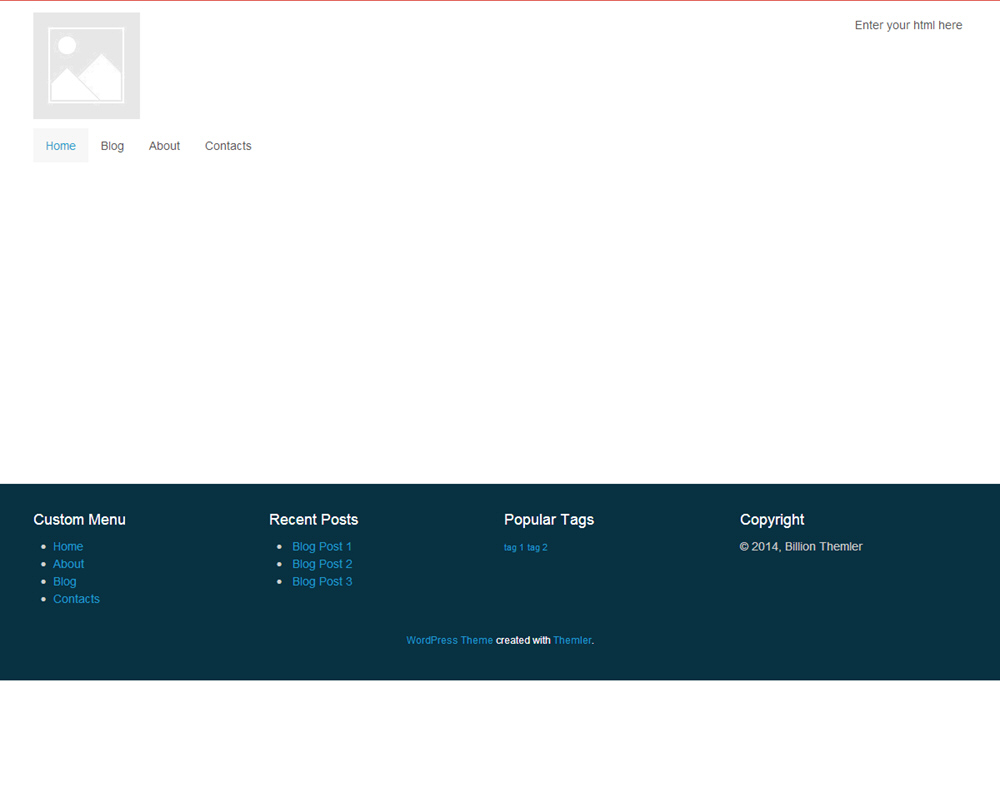1000x802 pixels.
Task: Follow the Contacts link in Custom Menu footer
Action: point(77,599)
